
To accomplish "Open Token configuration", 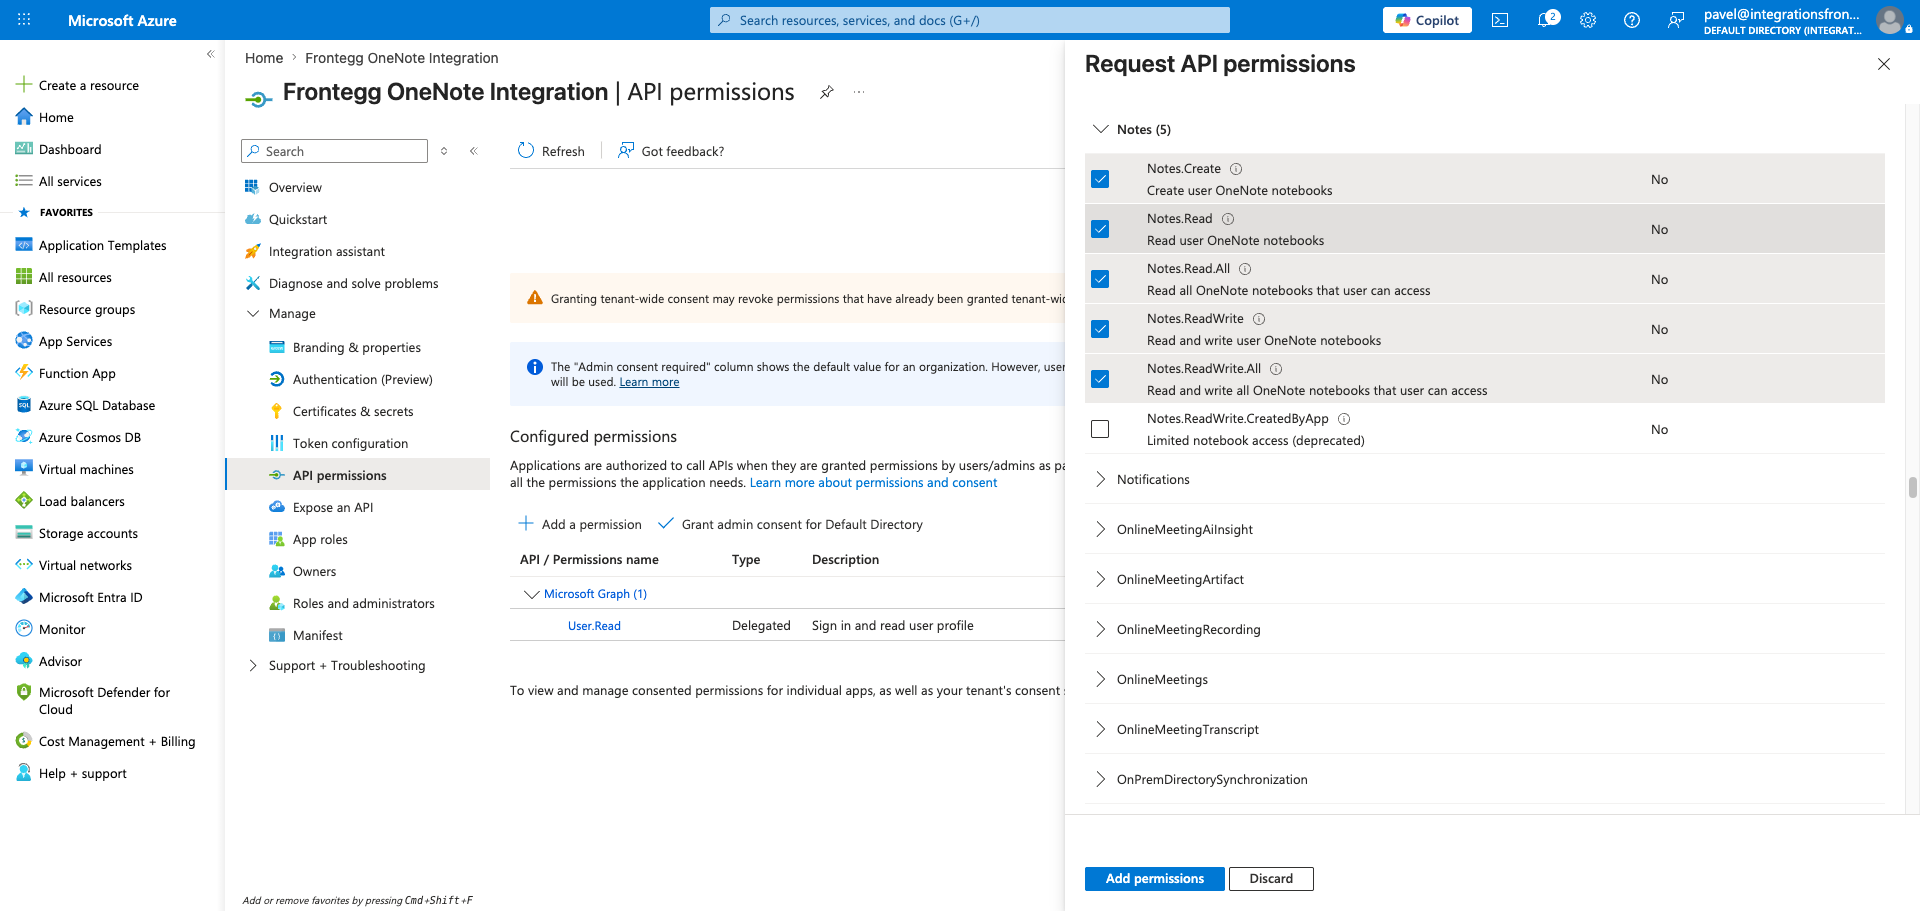I will pyautogui.click(x=350, y=443).
